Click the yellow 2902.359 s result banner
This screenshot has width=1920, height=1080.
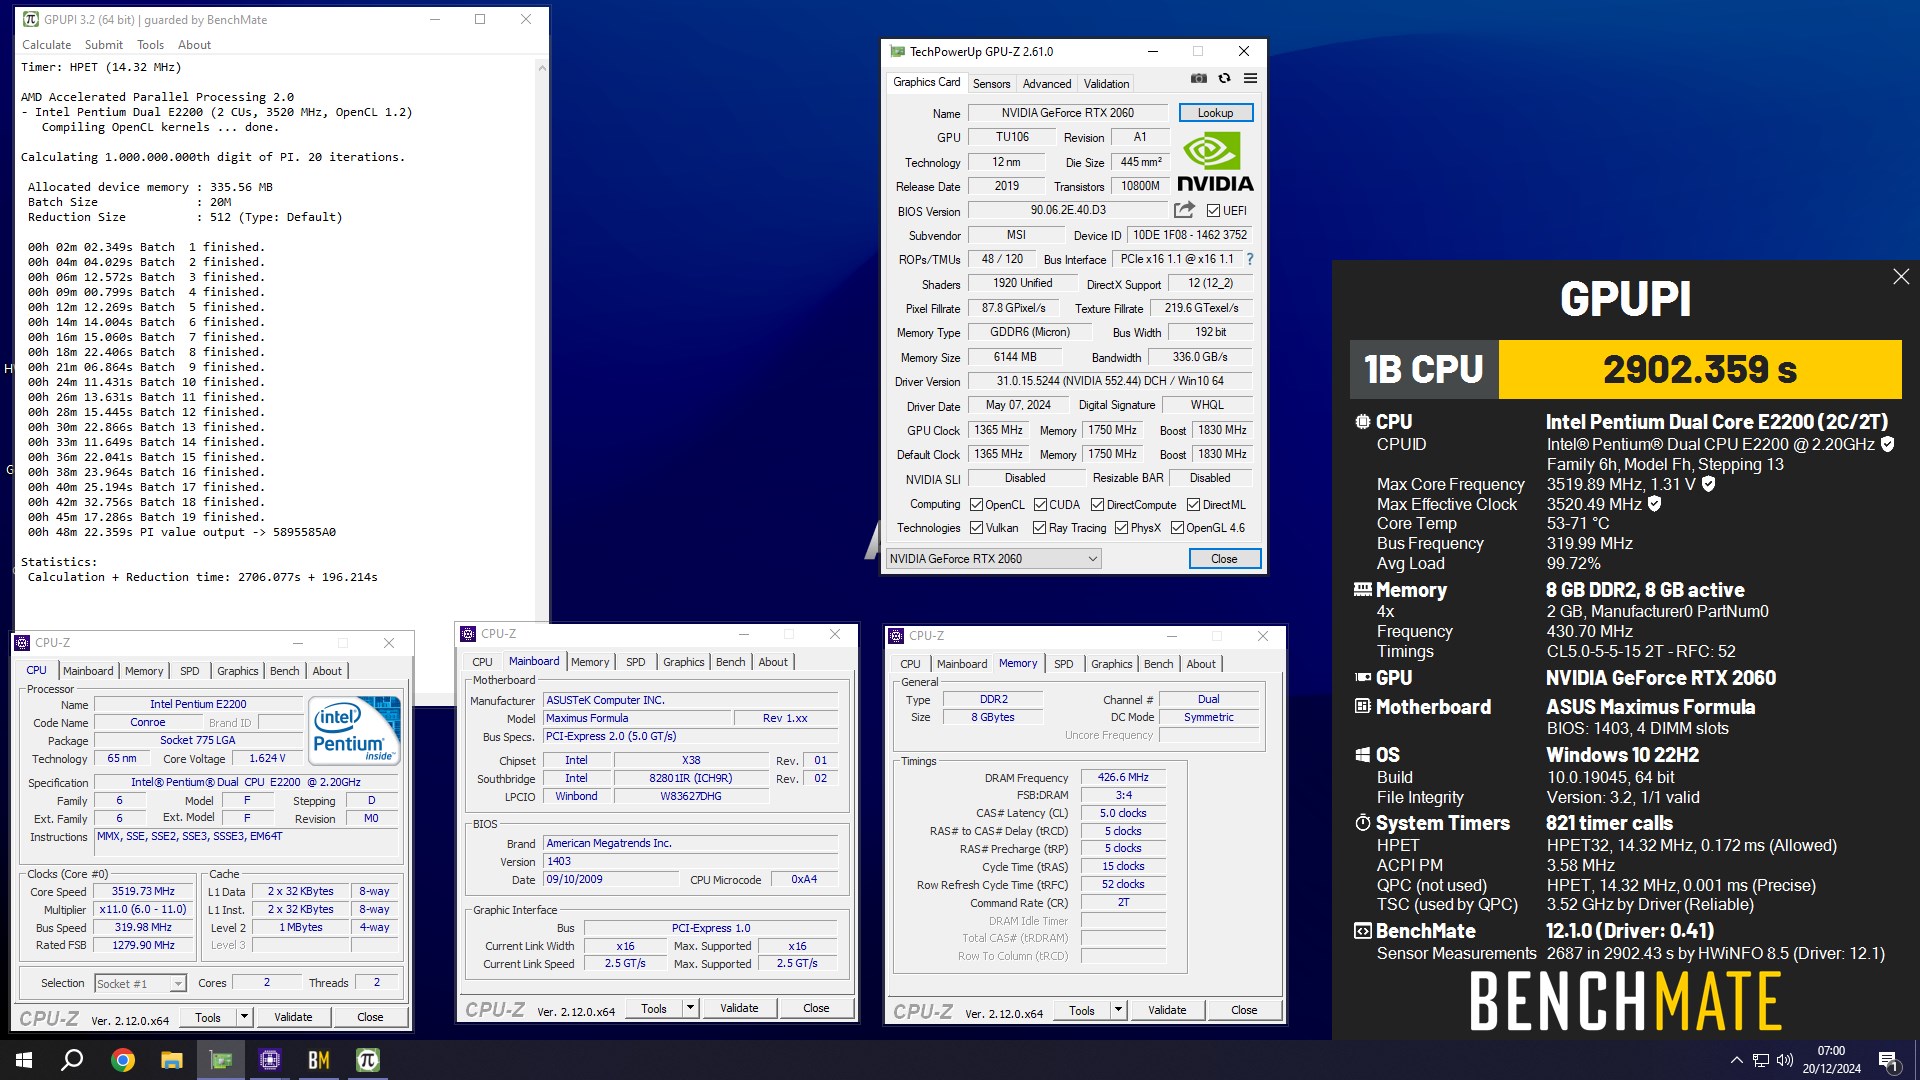(1699, 369)
